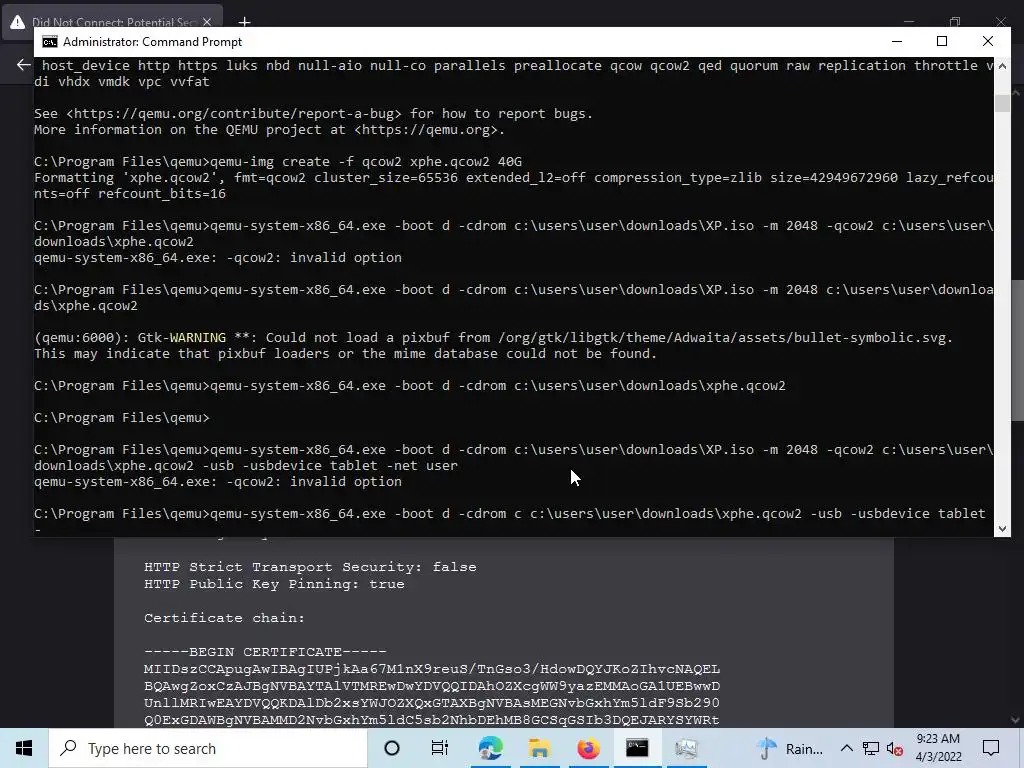1024x768 pixels.
Task: Click the 'Certificate chain:' text in Firefox
Action: point(224,618)
